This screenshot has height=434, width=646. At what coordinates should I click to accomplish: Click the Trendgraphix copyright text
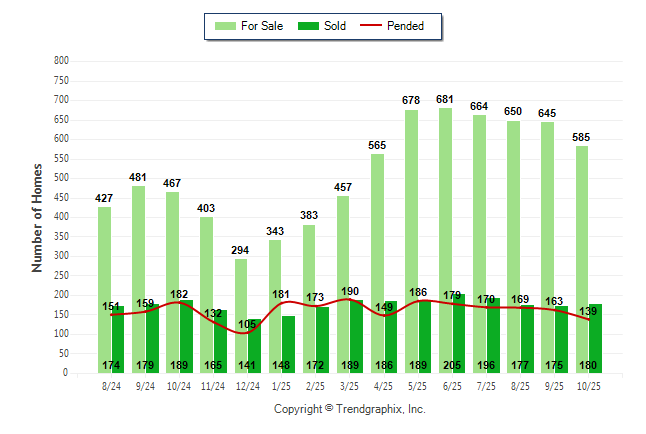pos(350,409)
